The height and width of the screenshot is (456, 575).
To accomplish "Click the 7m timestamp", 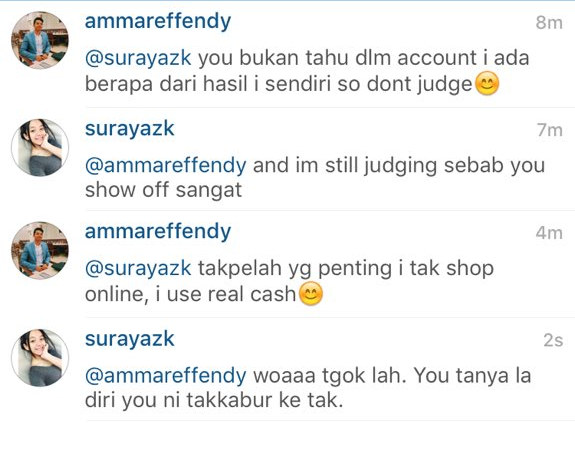I will click(550, 130).
